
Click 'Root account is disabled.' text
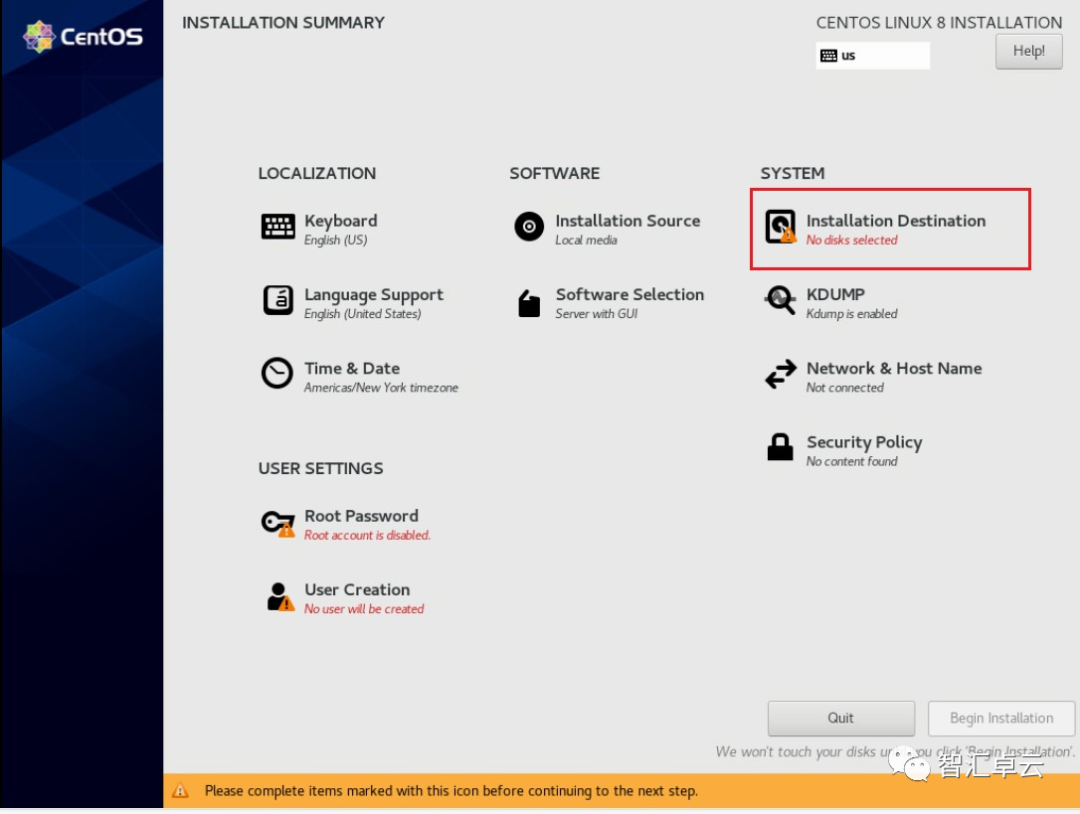367,535
